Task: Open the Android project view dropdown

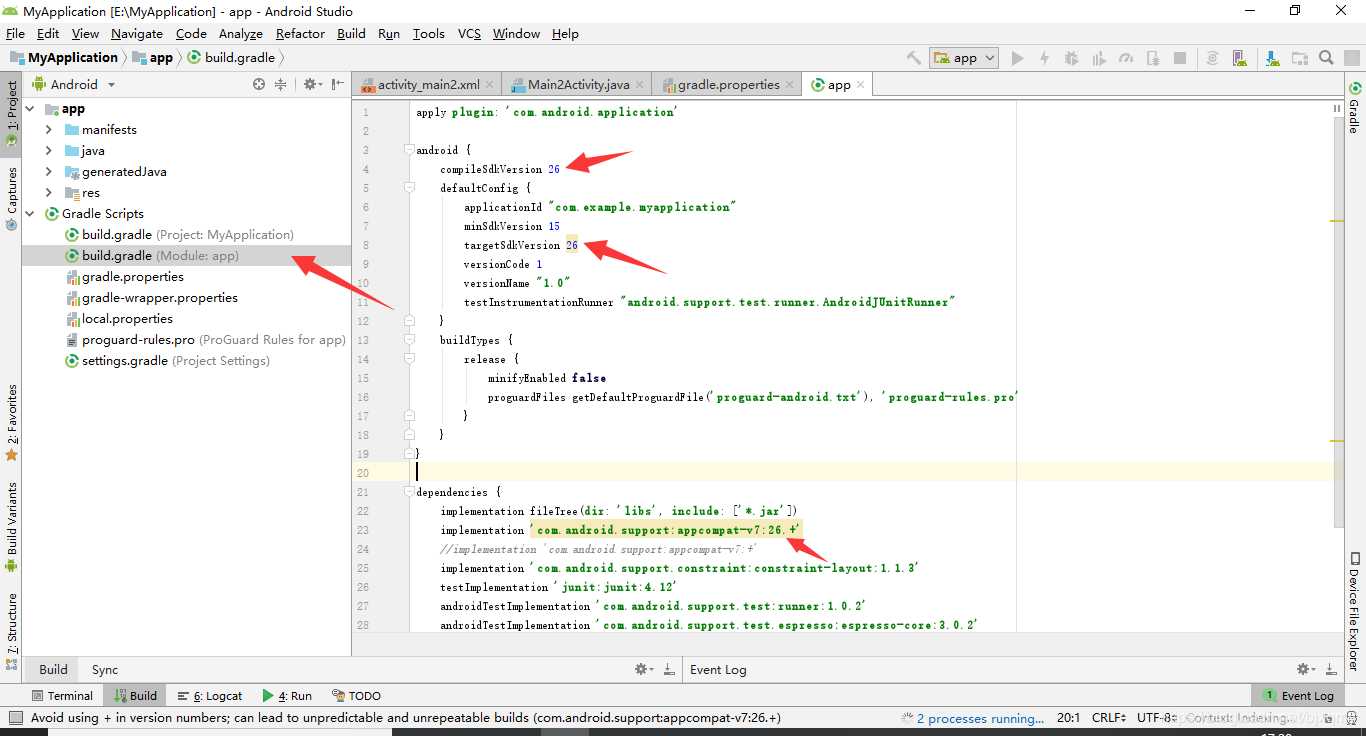Action: tap(74, 85)
